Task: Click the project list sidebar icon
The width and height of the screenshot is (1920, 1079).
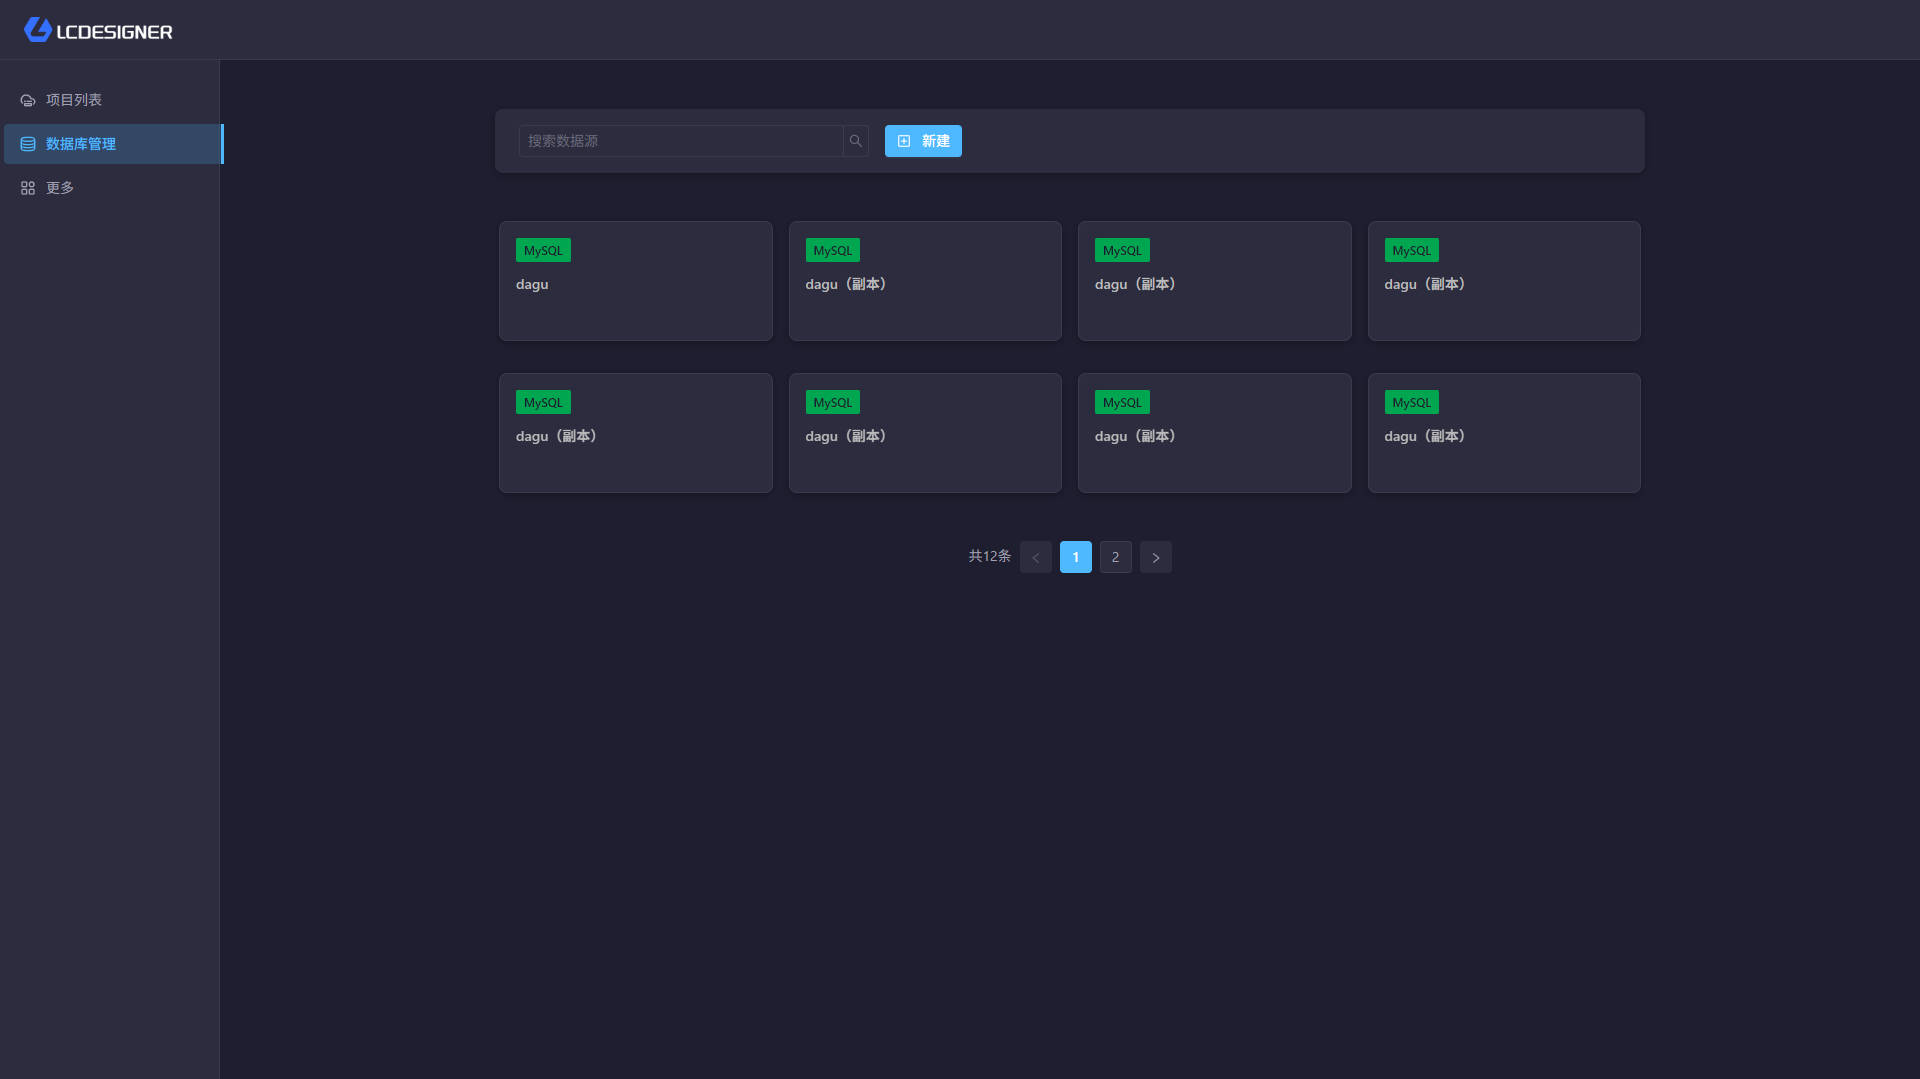Action: click(x=28, y=100)
